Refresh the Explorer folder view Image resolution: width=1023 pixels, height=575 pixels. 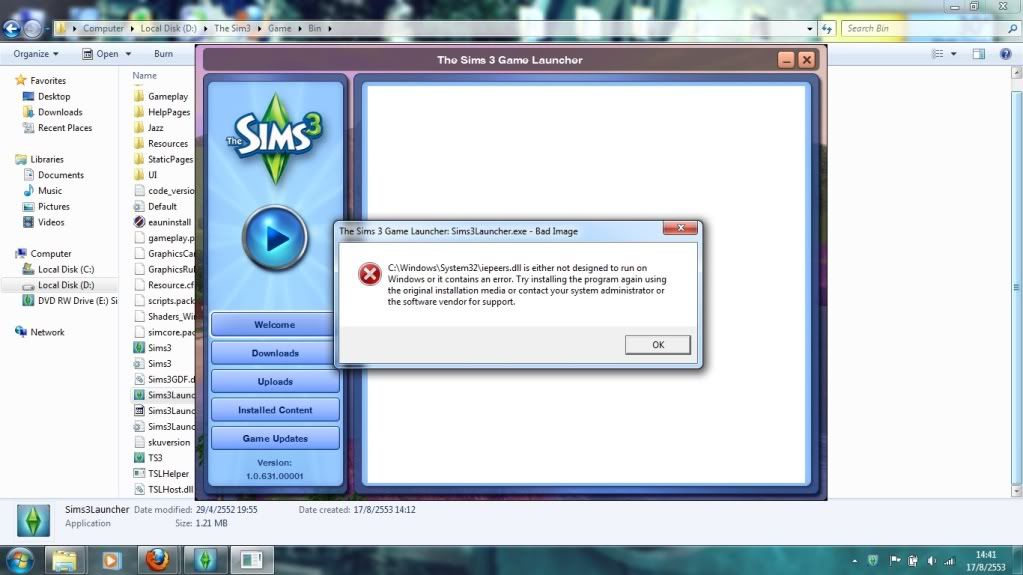[x=827, y=29]
